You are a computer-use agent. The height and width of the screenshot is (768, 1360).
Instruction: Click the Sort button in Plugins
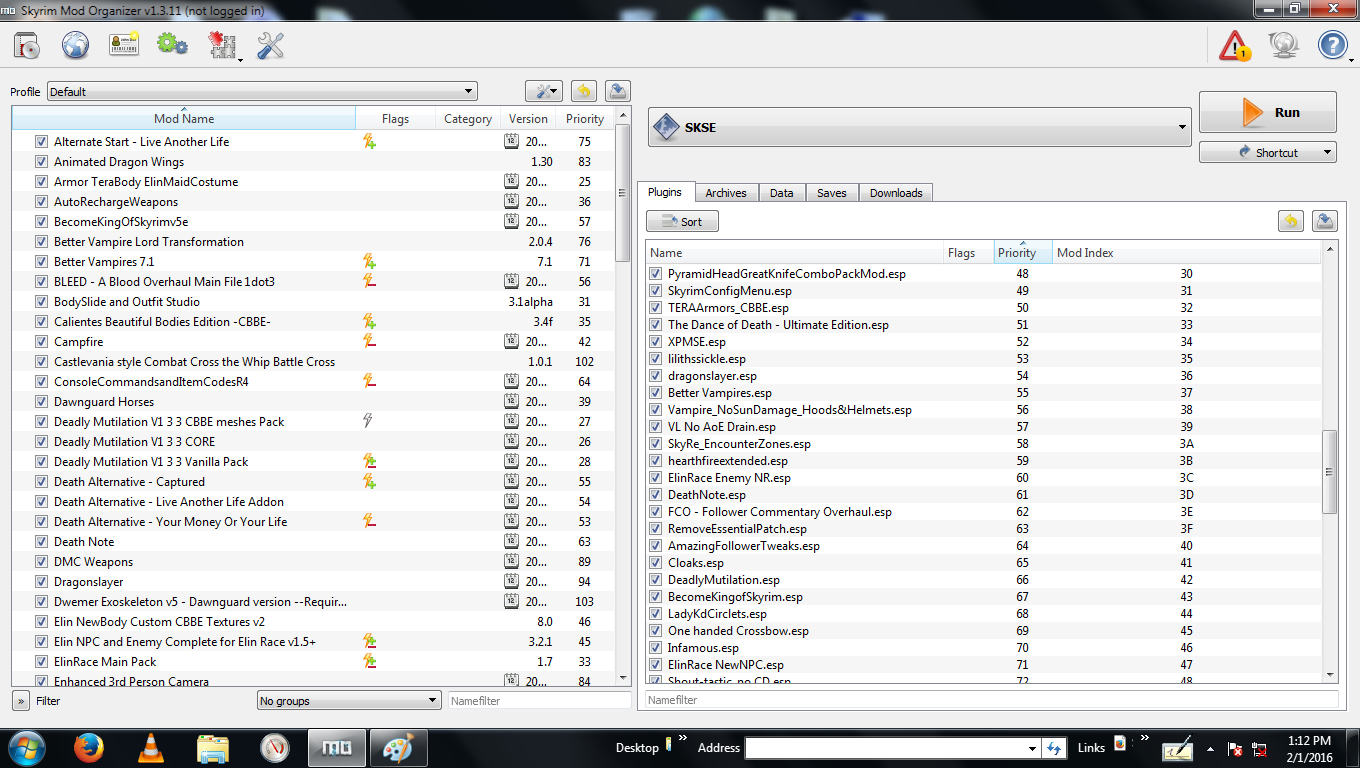pos(682,221)
